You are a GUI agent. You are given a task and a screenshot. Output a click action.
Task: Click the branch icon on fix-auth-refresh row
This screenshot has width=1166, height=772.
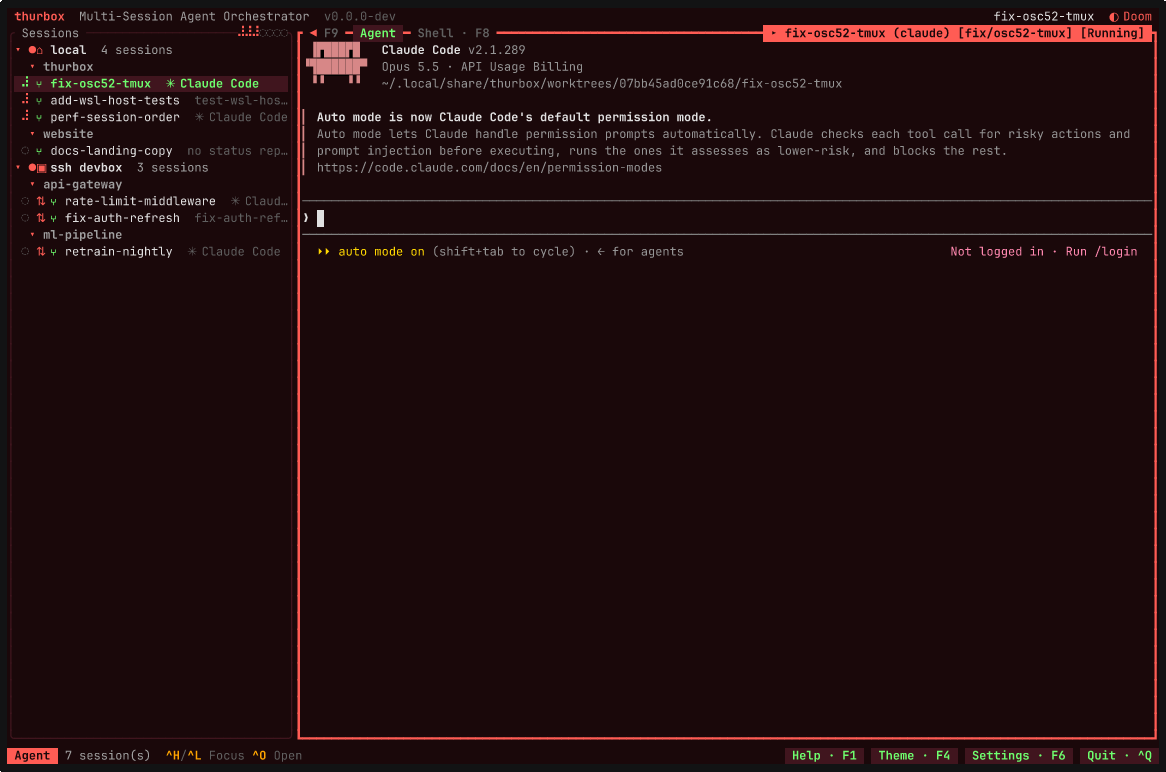54,219
